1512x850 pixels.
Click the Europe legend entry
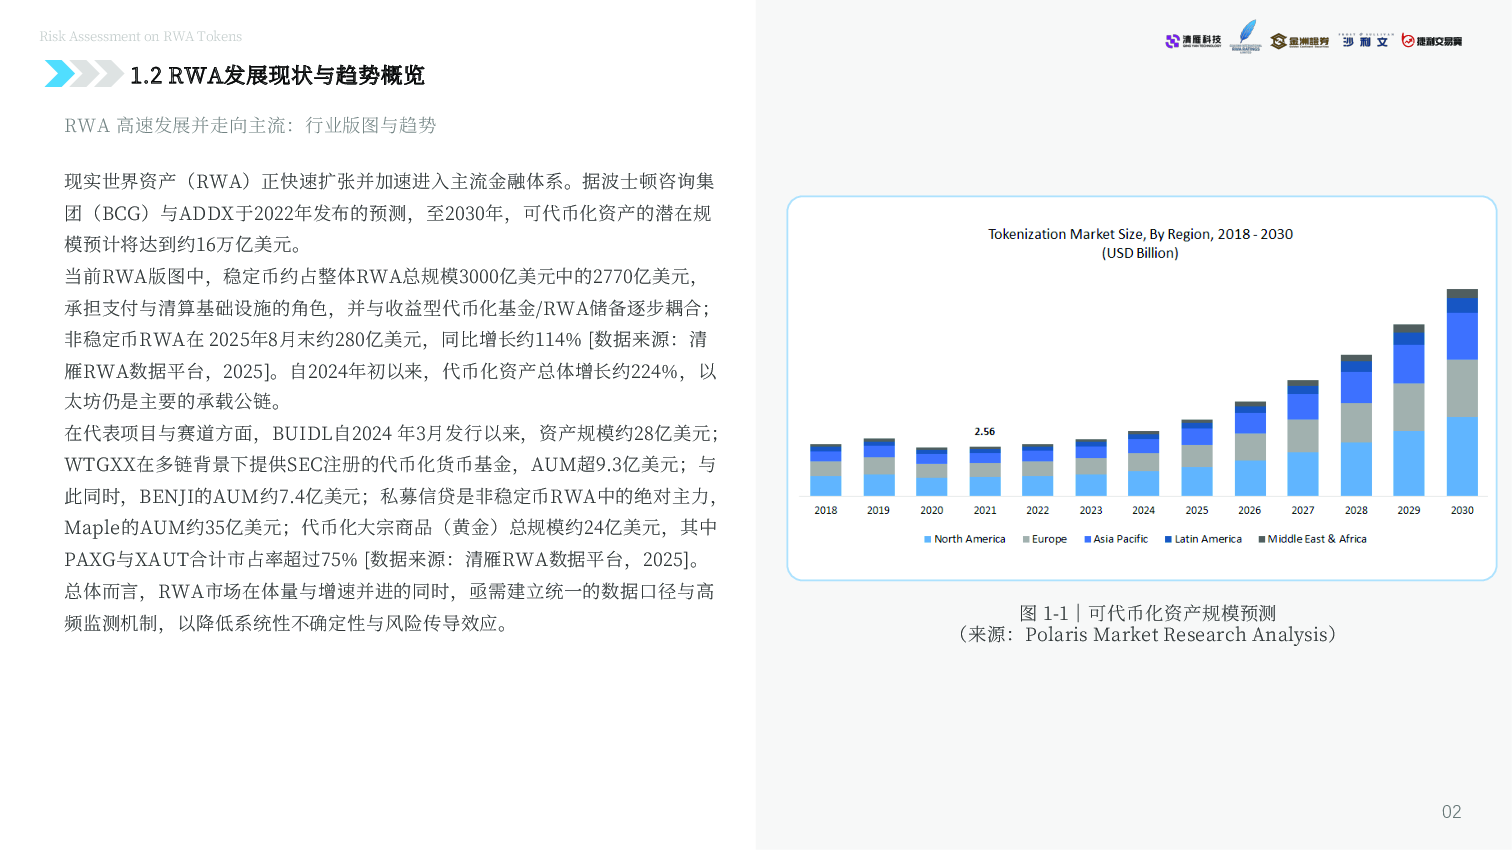click(1045, 539)
